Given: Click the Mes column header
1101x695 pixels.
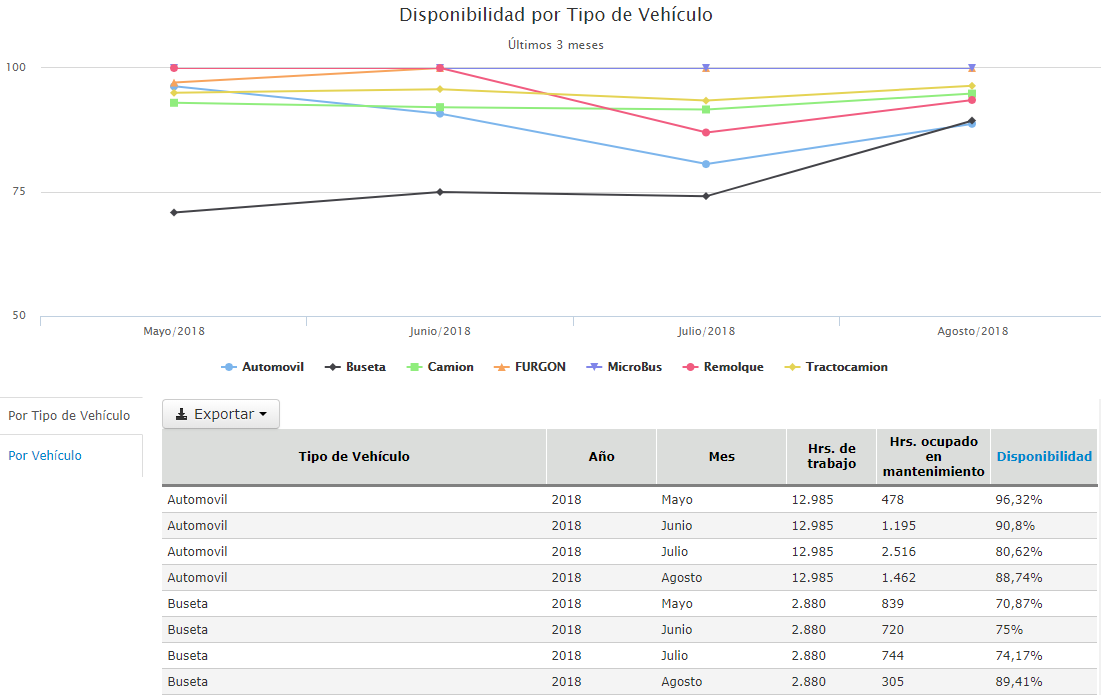Looking at the screenshot, I should coord(721,456).
